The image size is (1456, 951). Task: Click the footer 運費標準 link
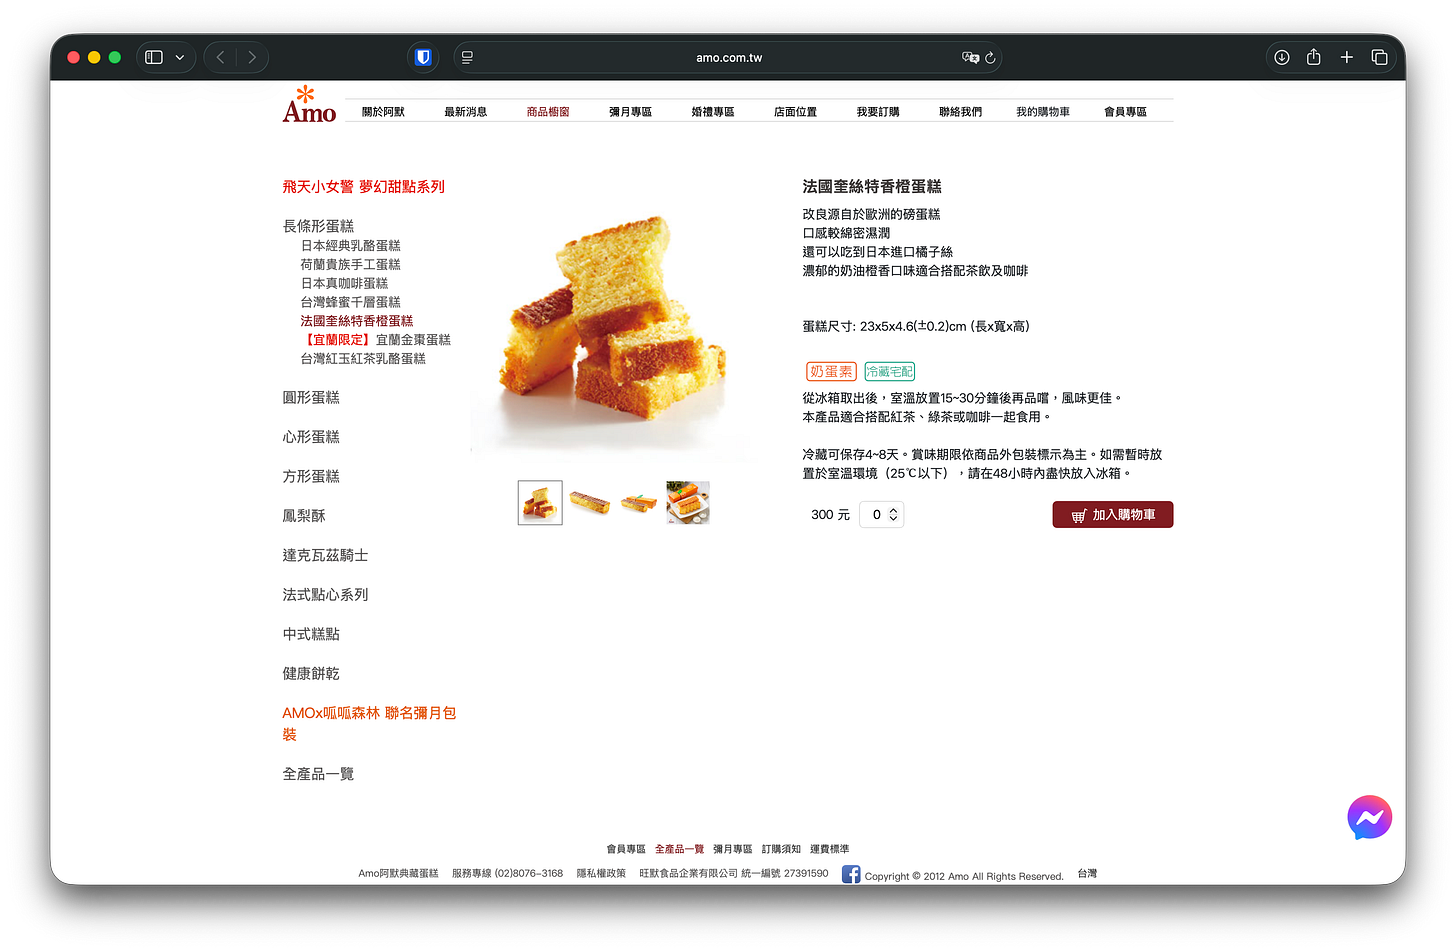830,849
